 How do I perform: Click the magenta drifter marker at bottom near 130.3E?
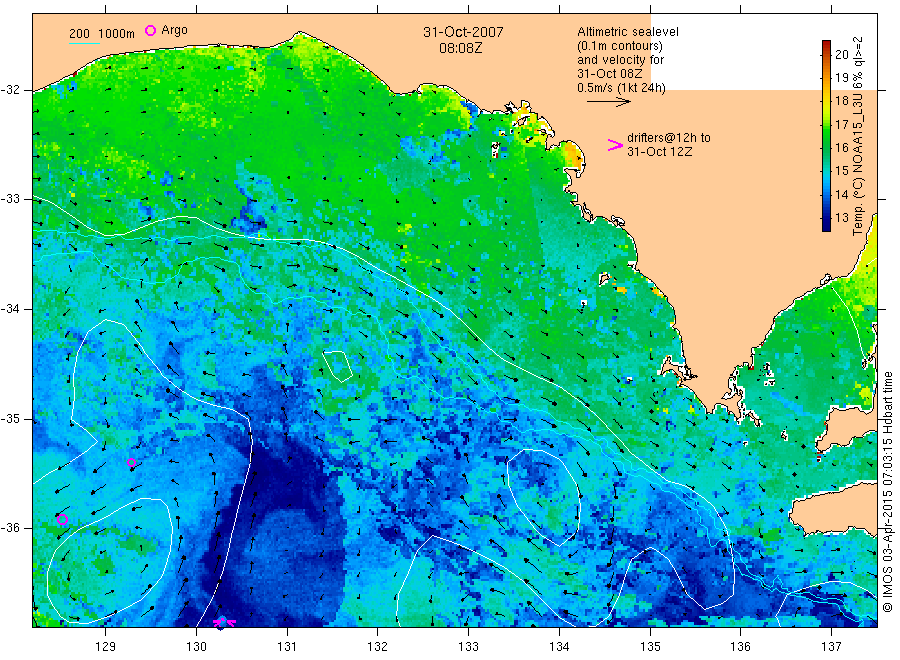tap(224, 622)
